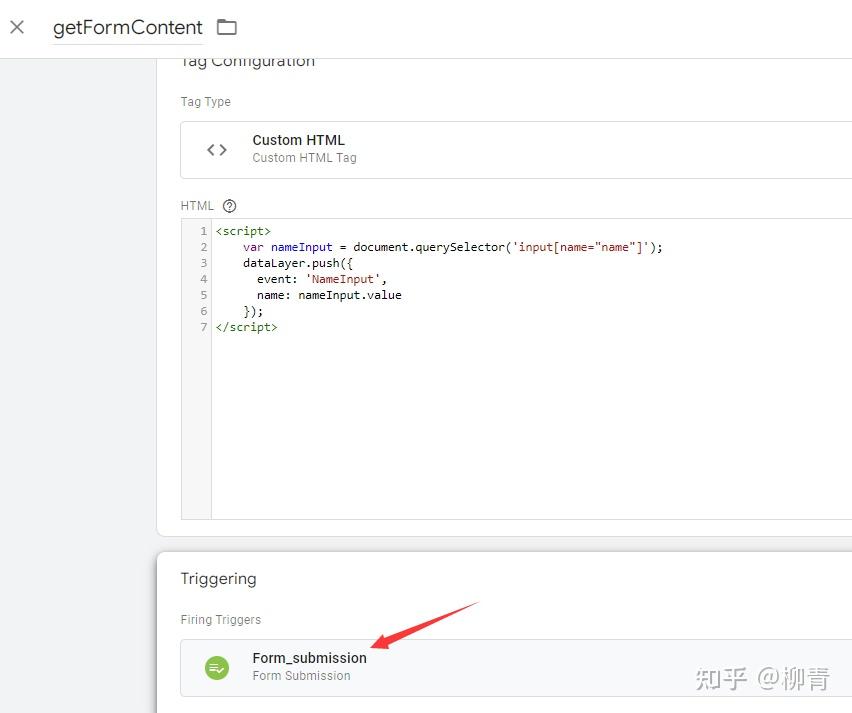
Task: Open the Form_submission firing trigger
Action: pyautogui.click(x=310, y=658)
